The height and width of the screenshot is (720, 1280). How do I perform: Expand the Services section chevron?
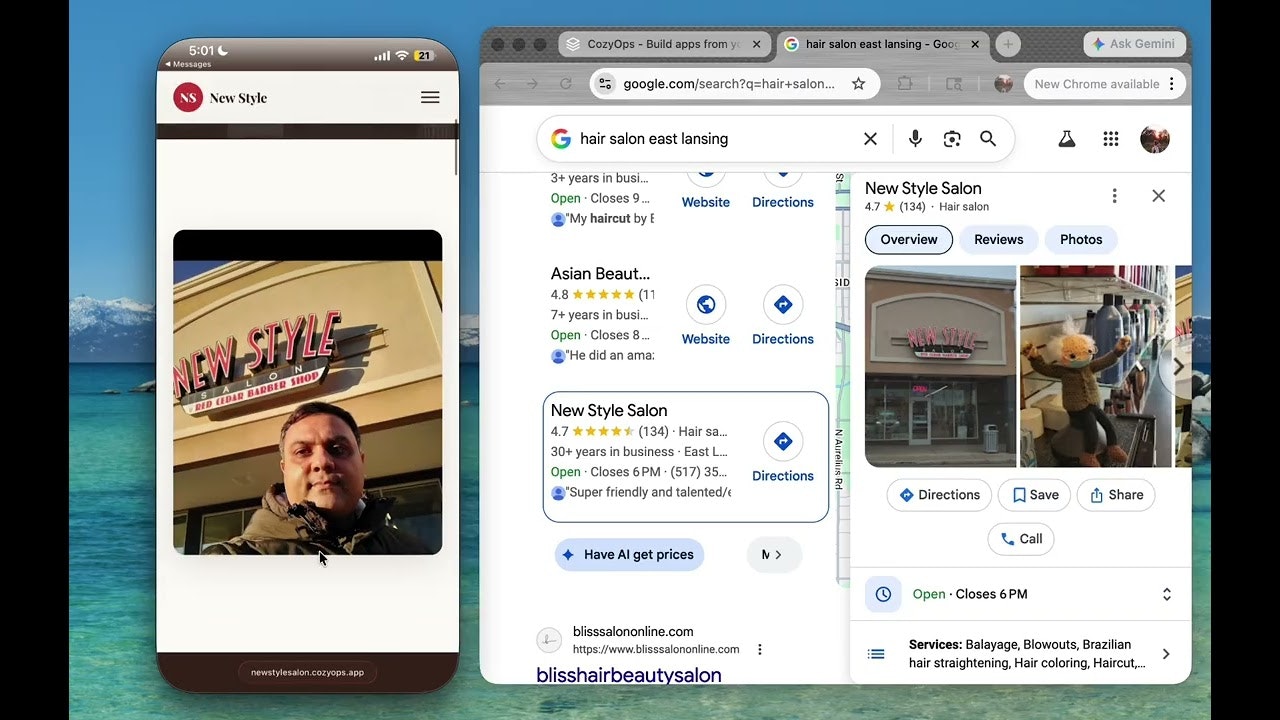pos(1166,654)
